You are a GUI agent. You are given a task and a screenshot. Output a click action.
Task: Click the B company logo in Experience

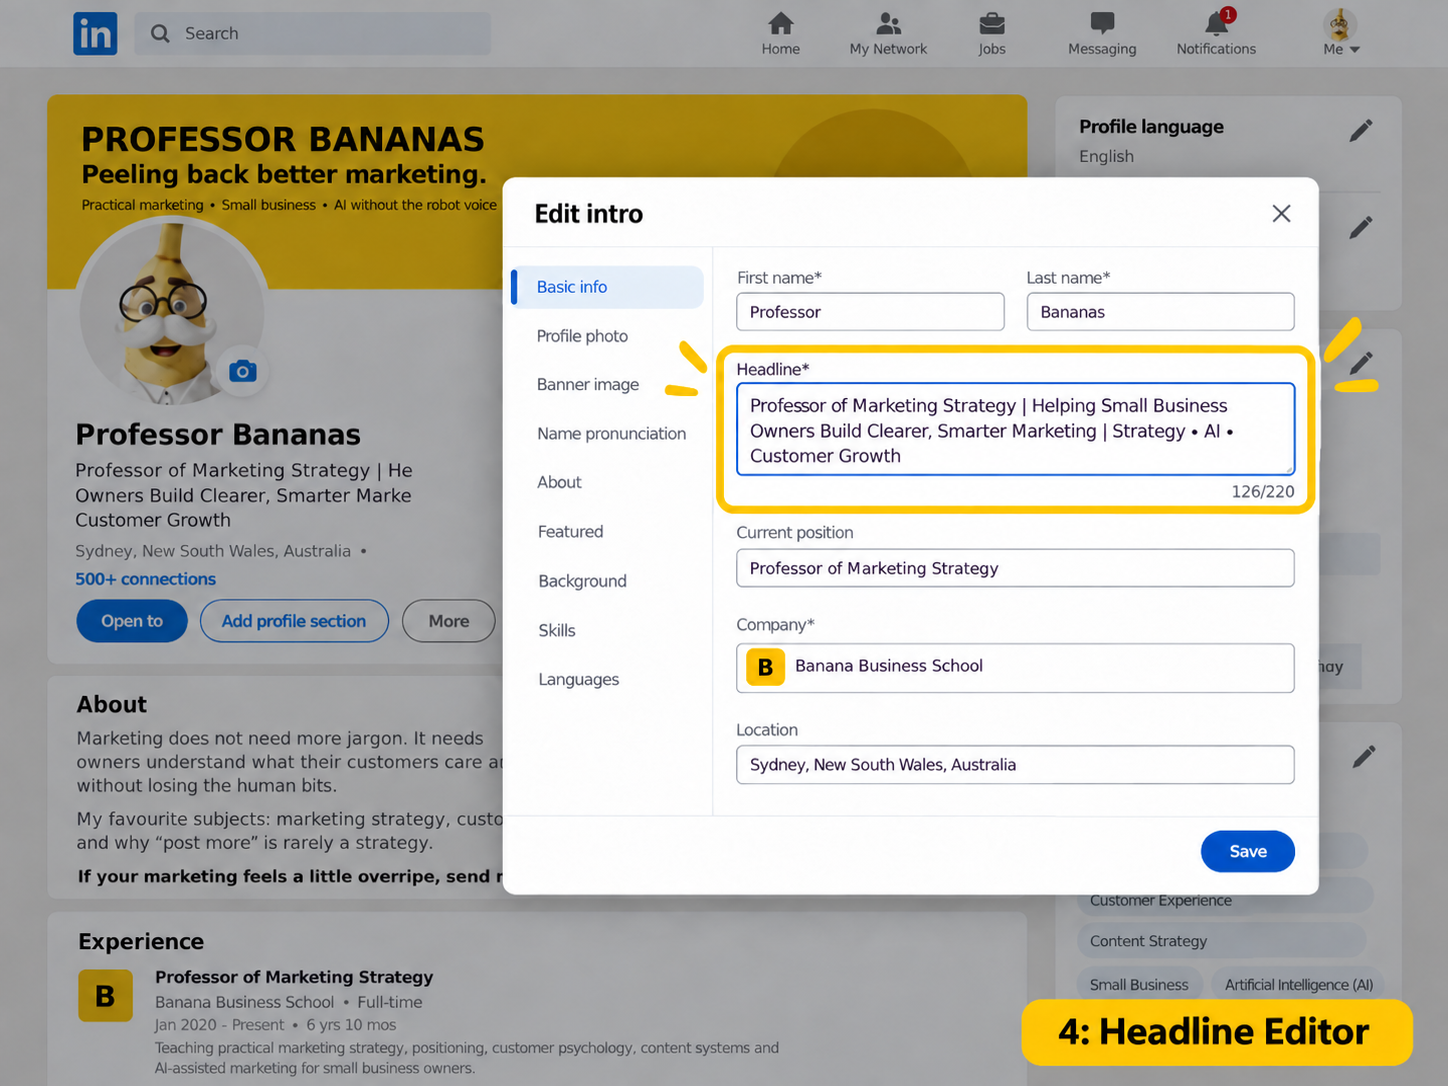coord(105,996)
